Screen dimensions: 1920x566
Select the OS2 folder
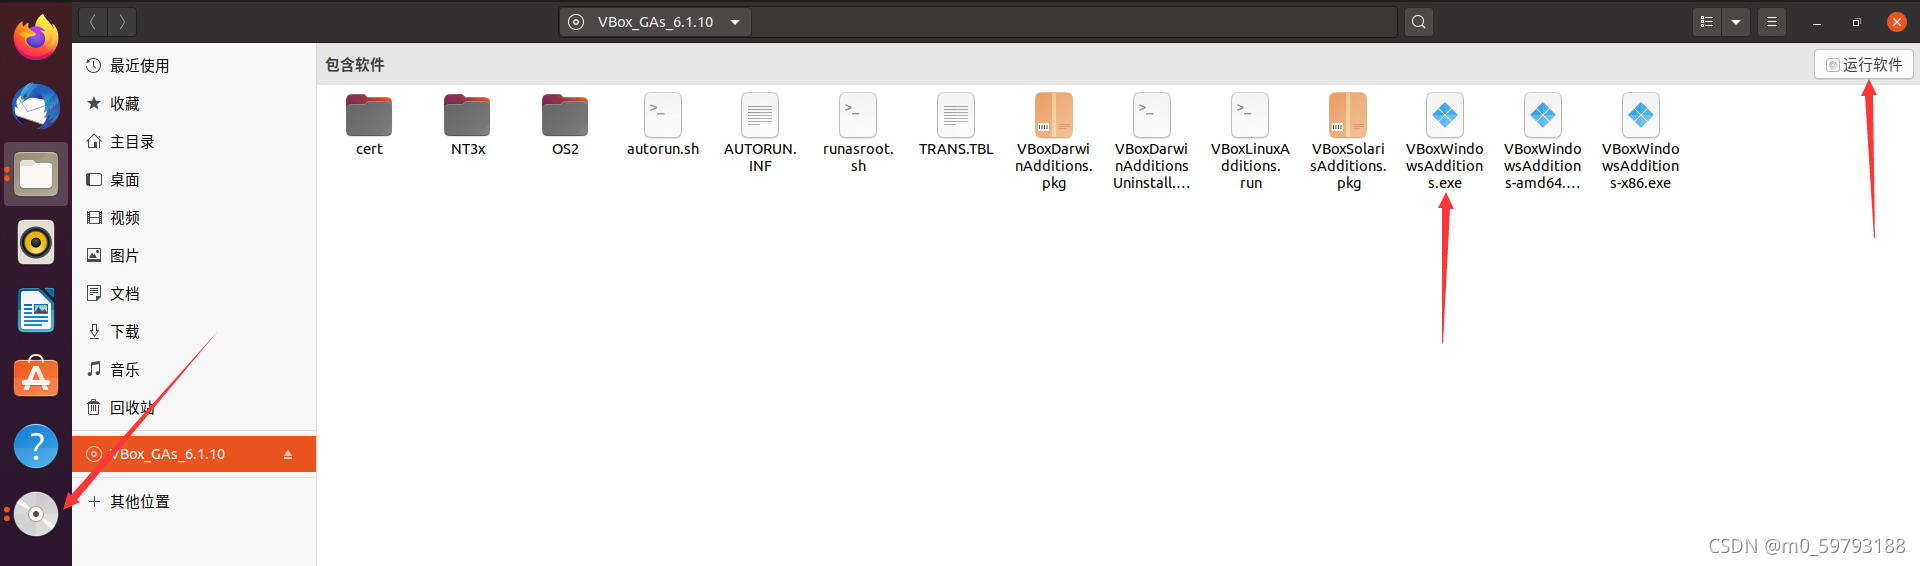pyautogui.click(x=565, y=125)
